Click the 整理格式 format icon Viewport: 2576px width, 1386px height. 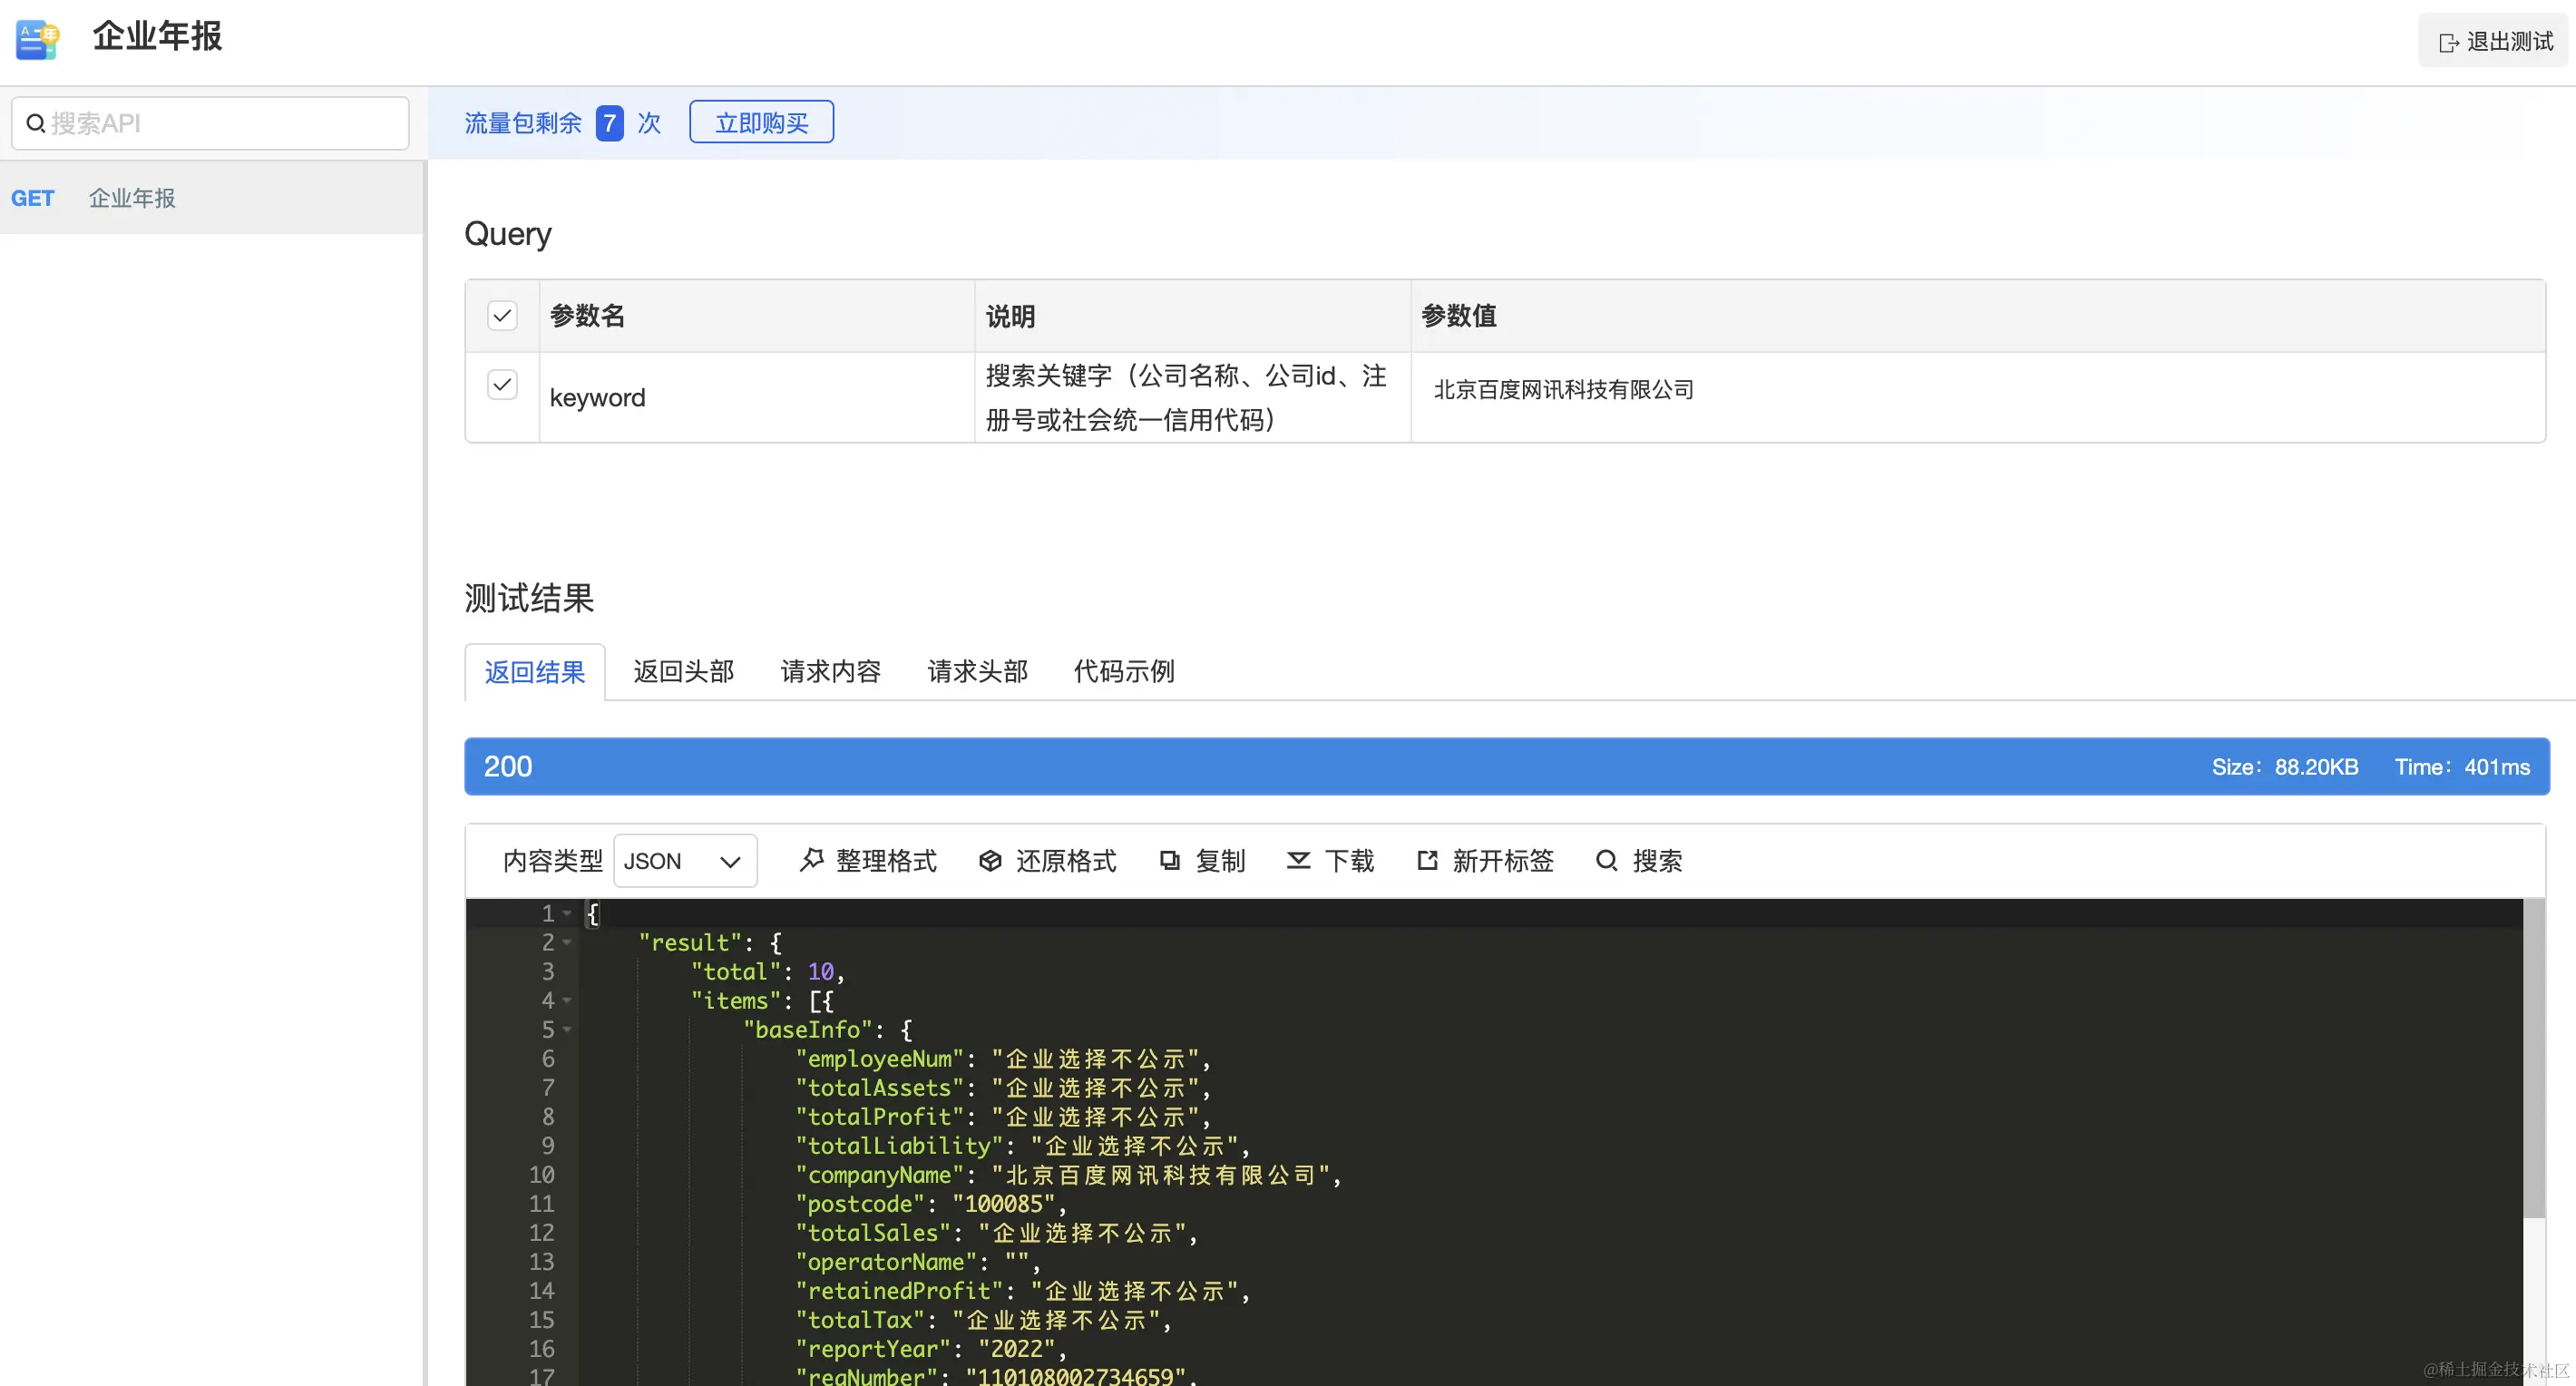click(x=811, y=860)
